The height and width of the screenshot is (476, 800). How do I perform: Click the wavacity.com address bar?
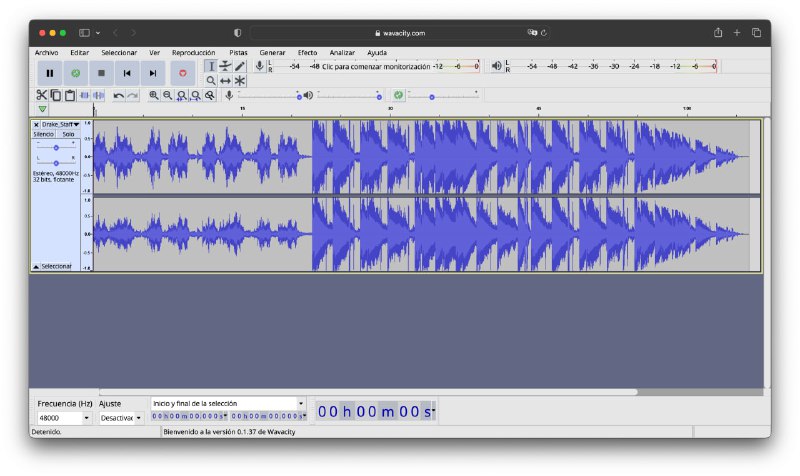click(x=400, y=33)
